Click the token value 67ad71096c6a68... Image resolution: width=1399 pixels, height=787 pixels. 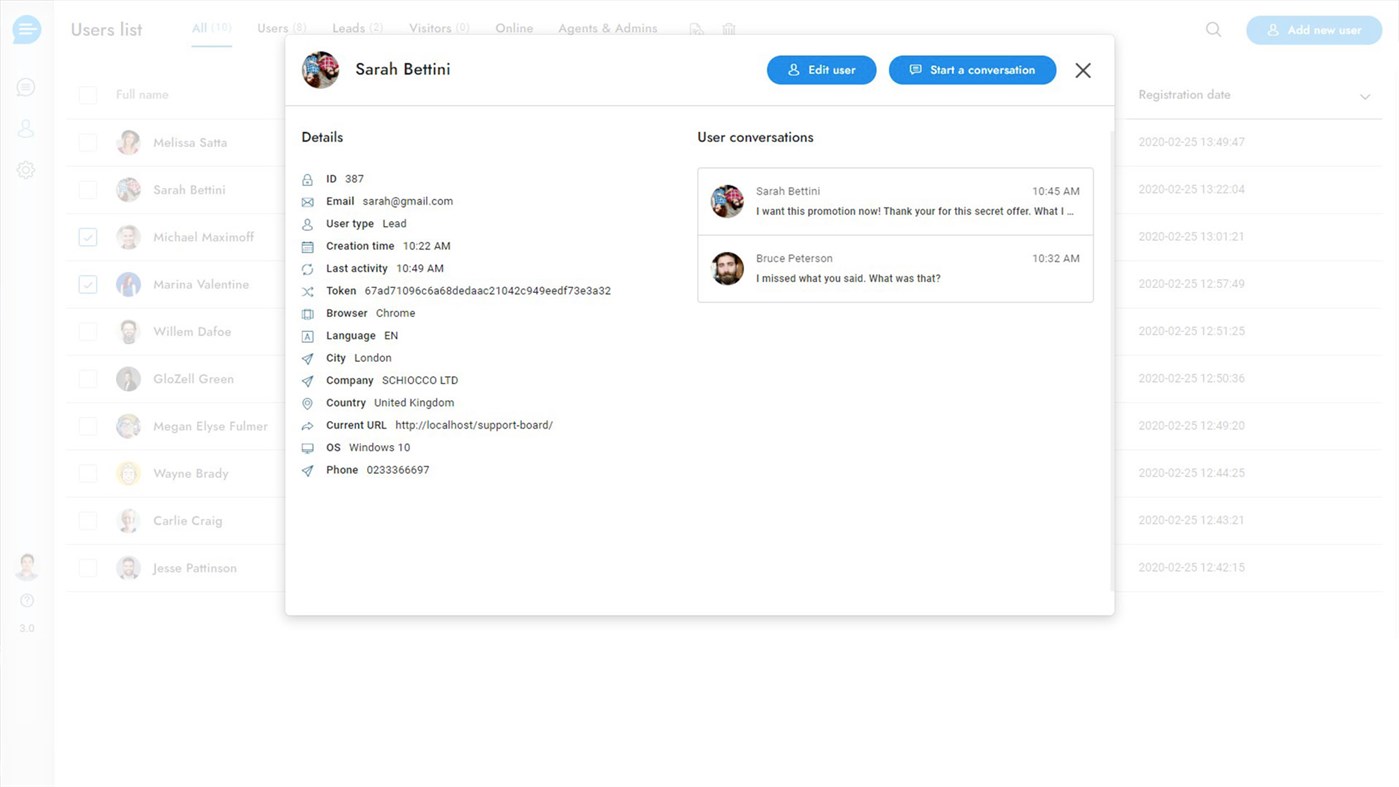pyautogui.click(x=487, y=291)
